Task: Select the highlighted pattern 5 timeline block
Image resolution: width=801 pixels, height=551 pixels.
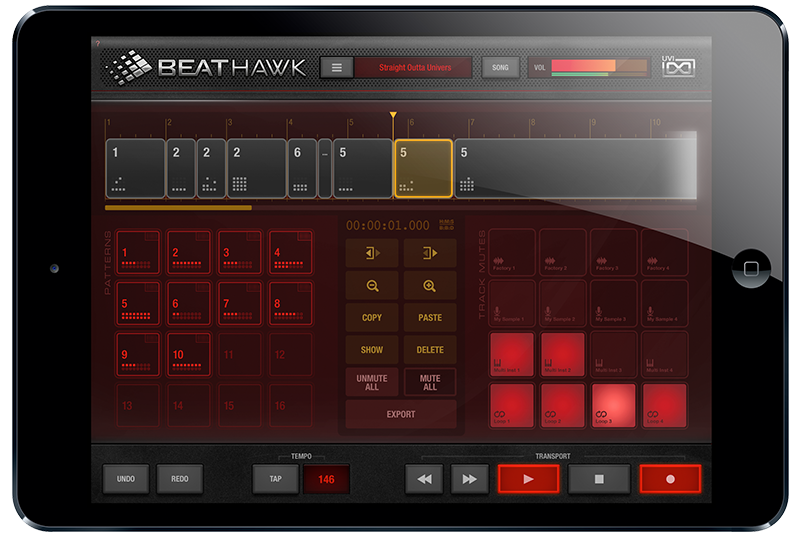Action: point(423,168)
